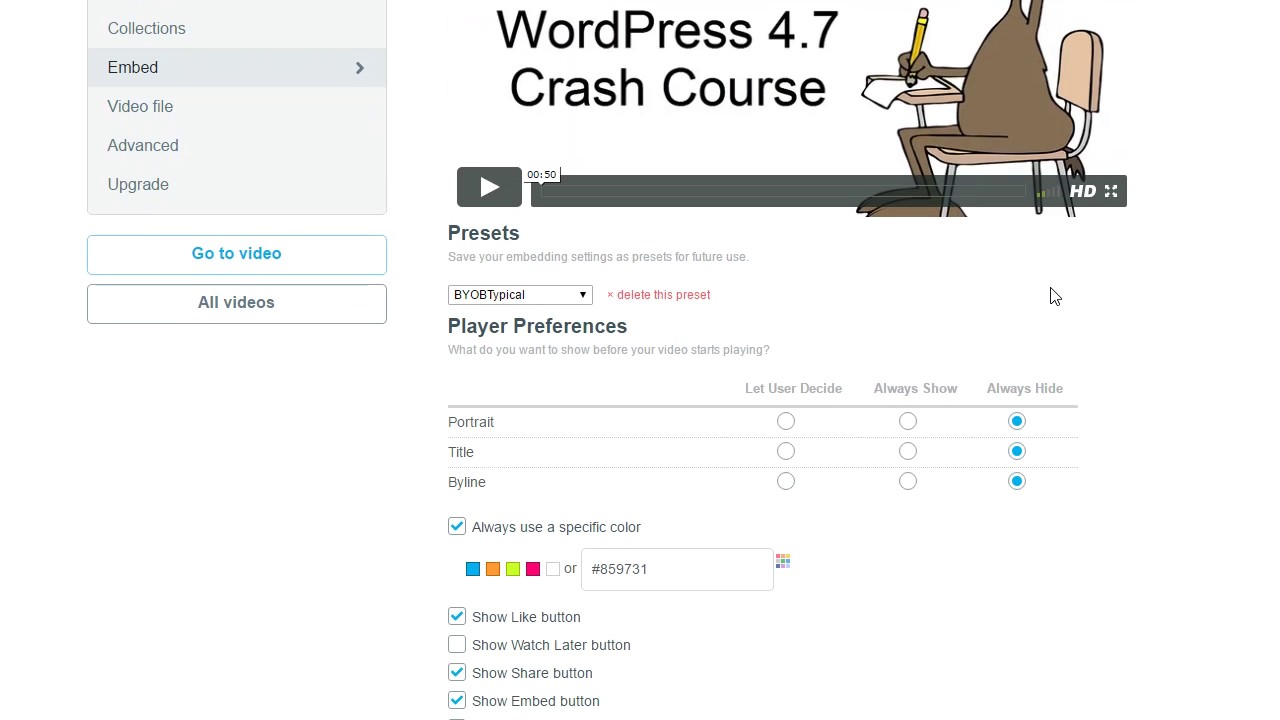This screenshot has width=1280, height=720.
Task: Select Always Hide for Title
Action: [1017, 452]
